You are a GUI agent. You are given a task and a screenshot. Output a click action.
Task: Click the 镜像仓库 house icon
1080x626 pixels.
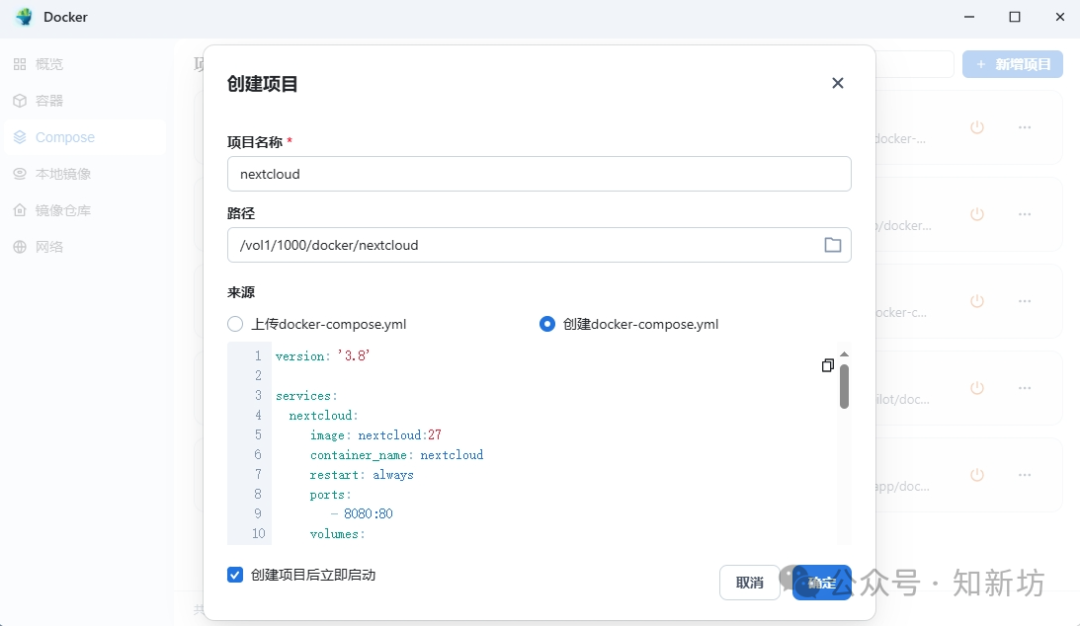coord(20,210)
